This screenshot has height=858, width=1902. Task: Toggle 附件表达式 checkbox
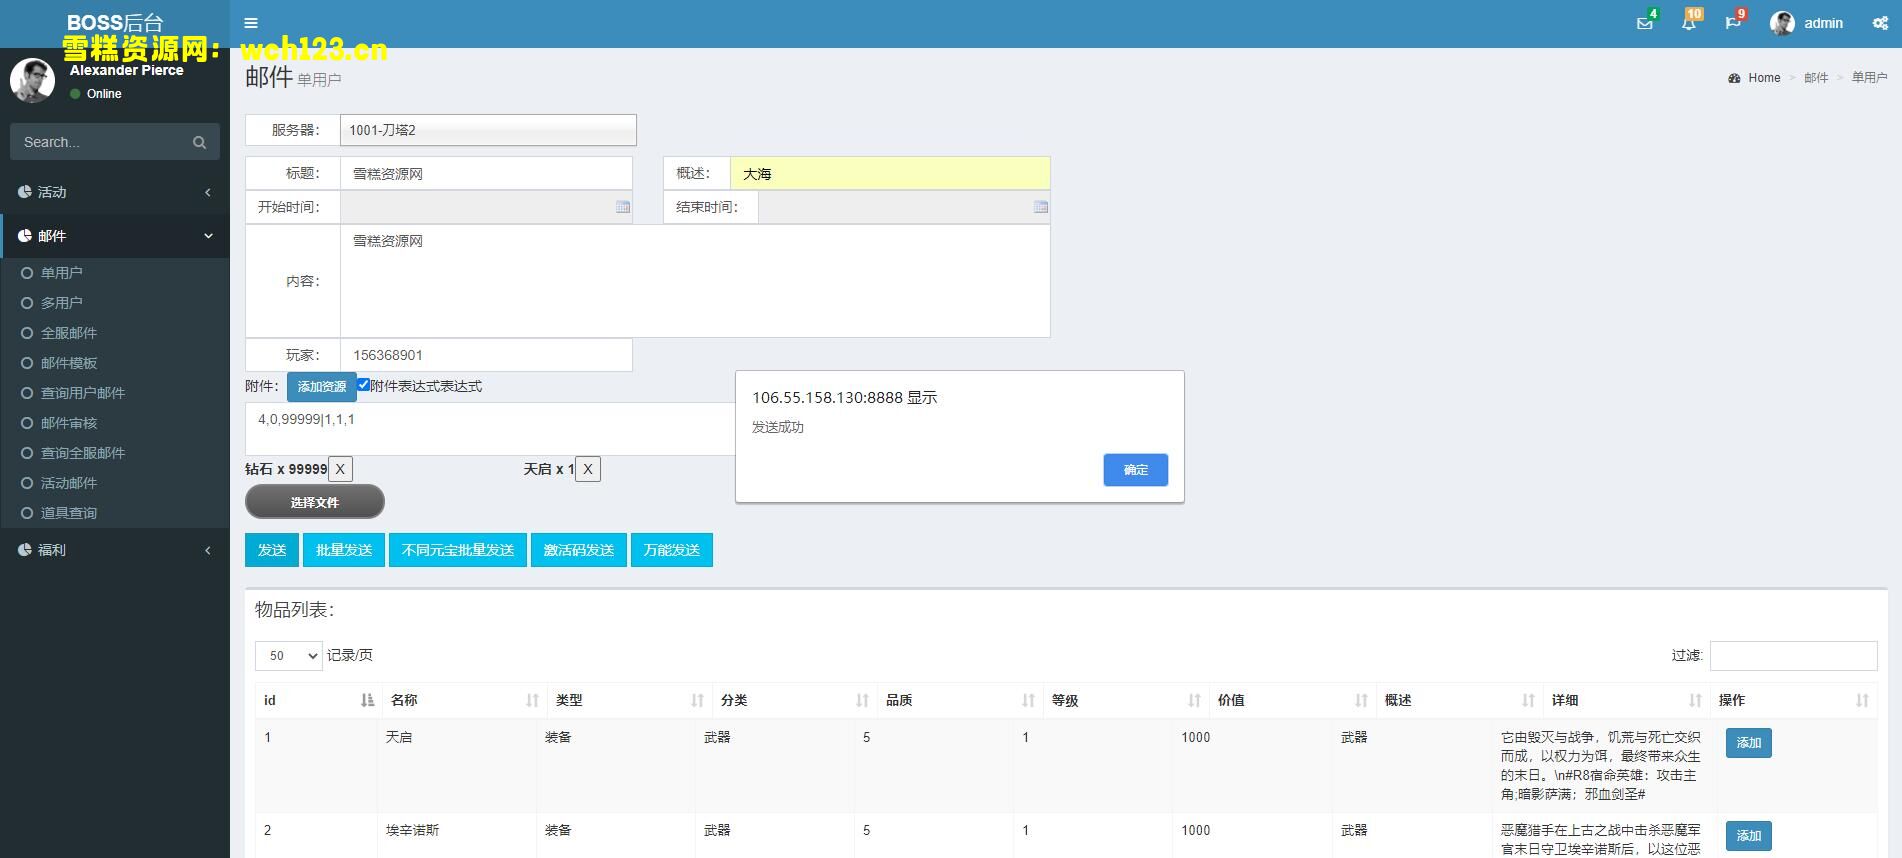(363, 385)
